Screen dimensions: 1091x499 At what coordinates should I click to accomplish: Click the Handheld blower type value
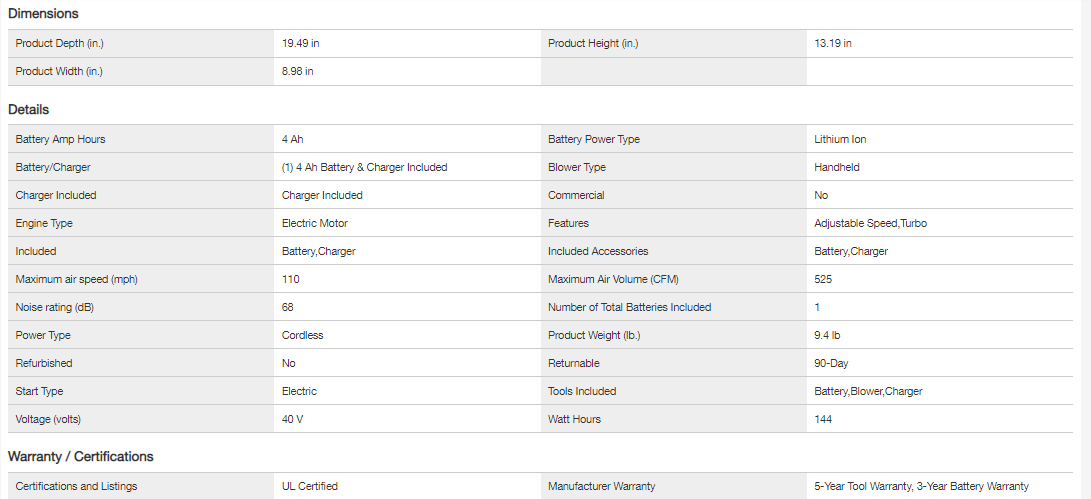(837, 168)
